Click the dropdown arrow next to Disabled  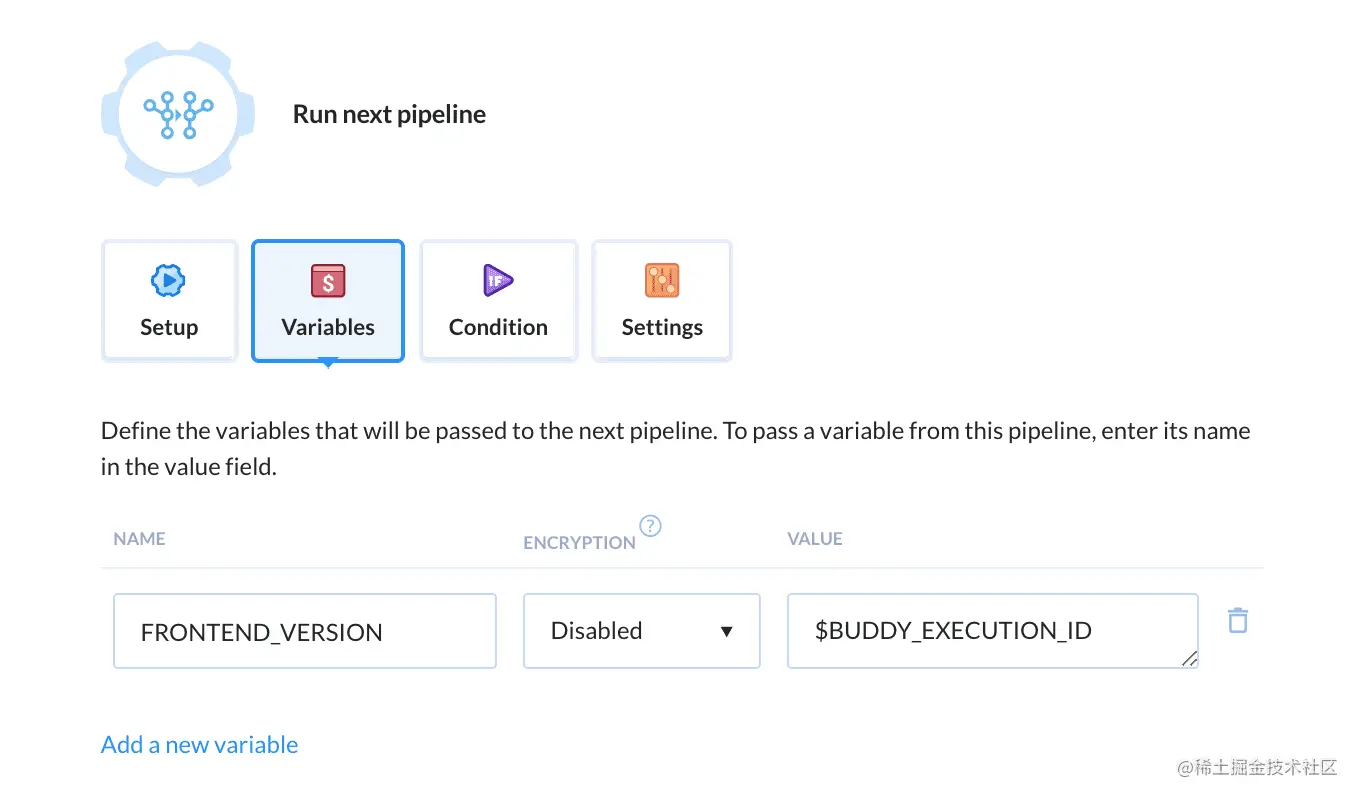(x=727, y=632)
